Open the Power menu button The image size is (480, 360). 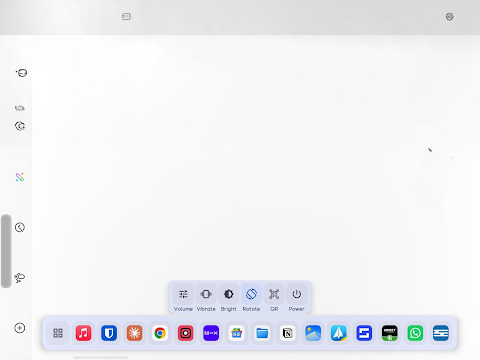point(297,298)
